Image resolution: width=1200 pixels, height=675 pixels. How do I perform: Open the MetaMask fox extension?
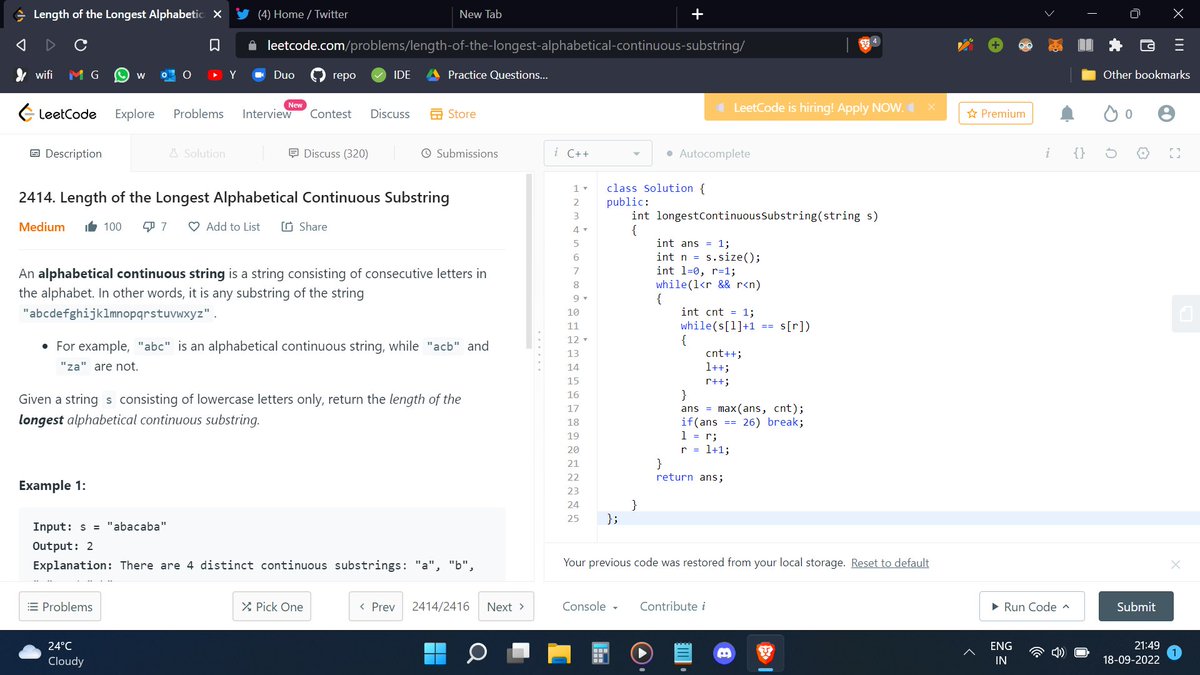pos(1056,46)
